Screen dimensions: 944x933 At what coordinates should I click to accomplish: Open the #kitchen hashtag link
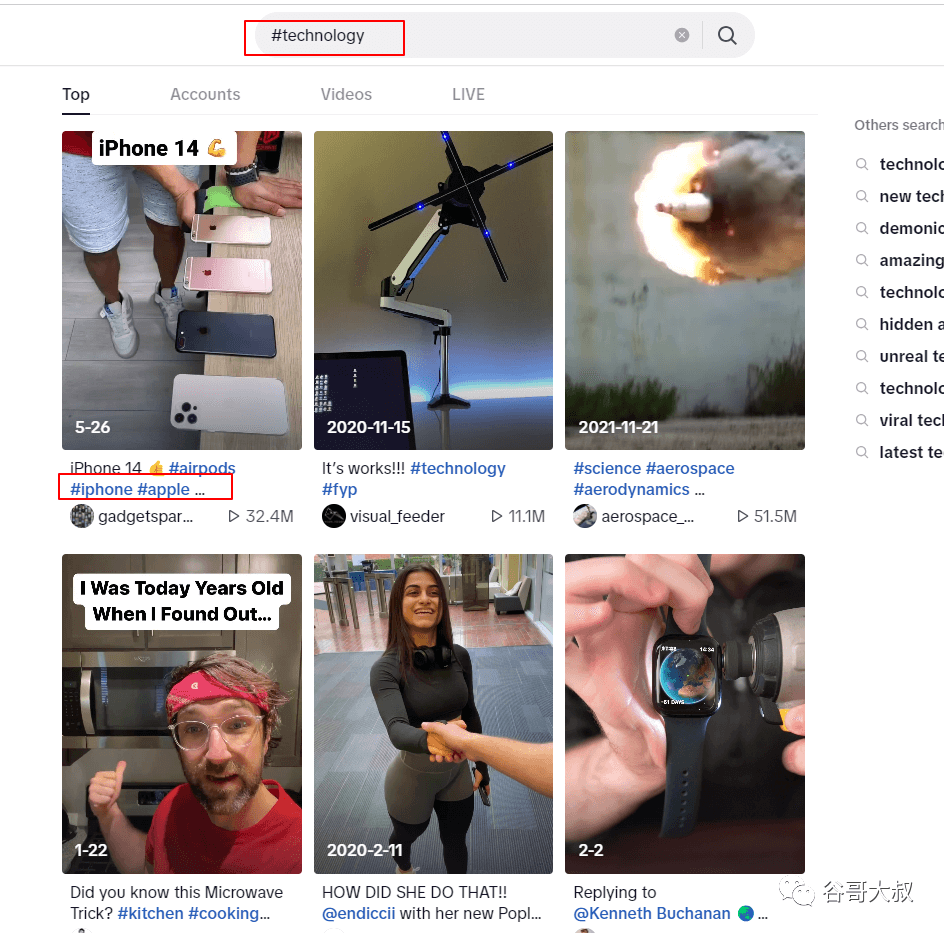coord(150,913)
